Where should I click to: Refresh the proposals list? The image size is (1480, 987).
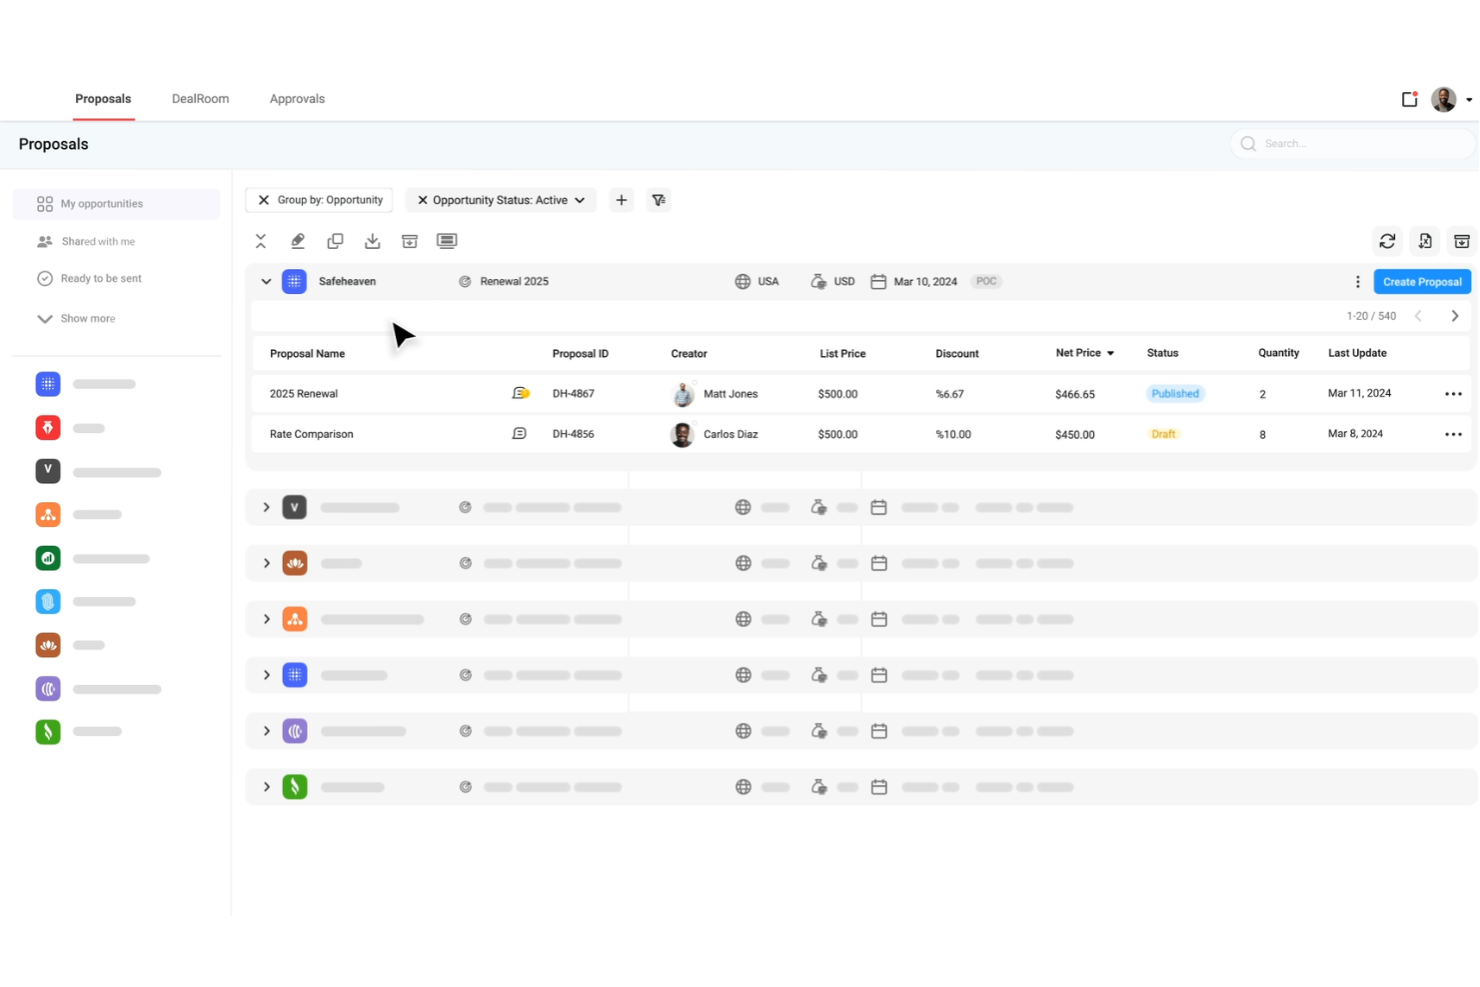coord(1387,240)
